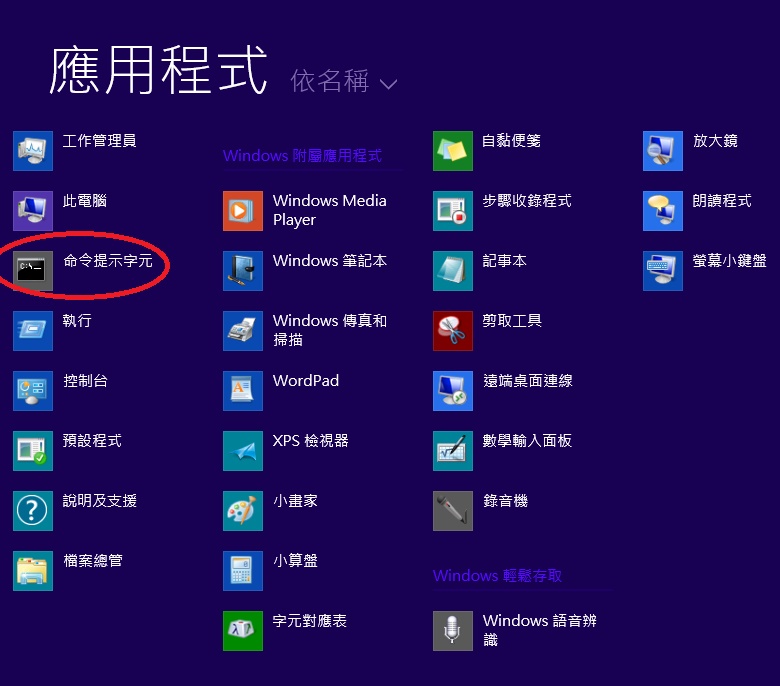Click the 檔案總管 text label
The image size is (780, 686).
(x=93, y=561)
